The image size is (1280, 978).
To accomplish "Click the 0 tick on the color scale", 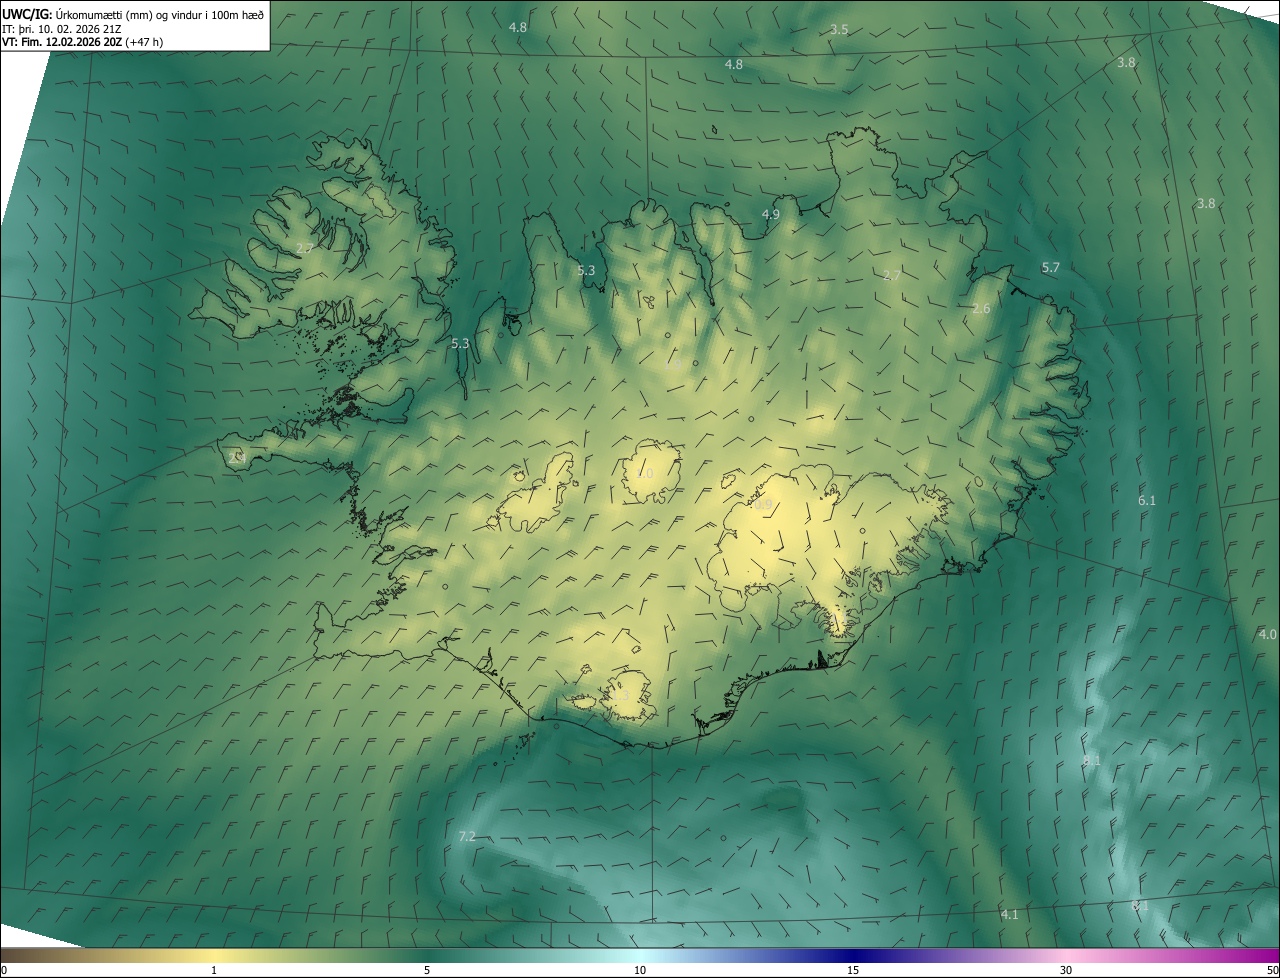I will point(4,970).
